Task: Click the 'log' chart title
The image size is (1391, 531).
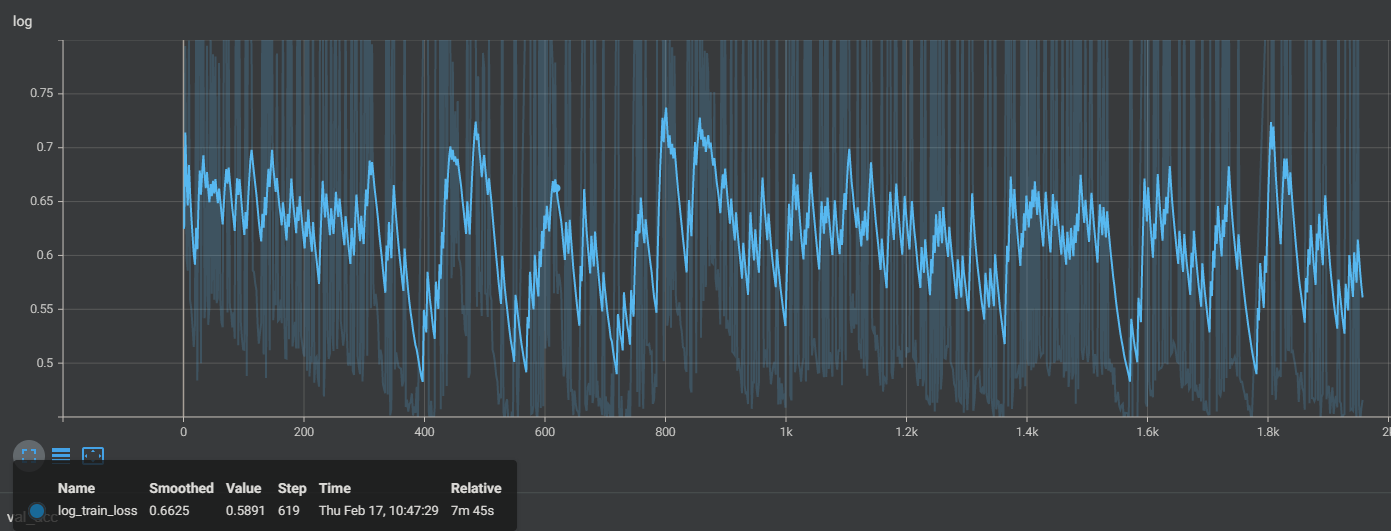Action: (22, 21)
